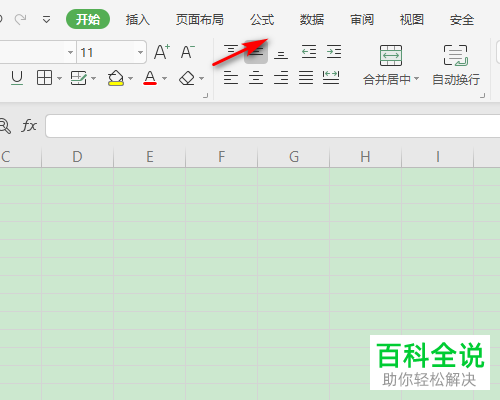Select column F header
500x400 pixels.
coord(222,157)
